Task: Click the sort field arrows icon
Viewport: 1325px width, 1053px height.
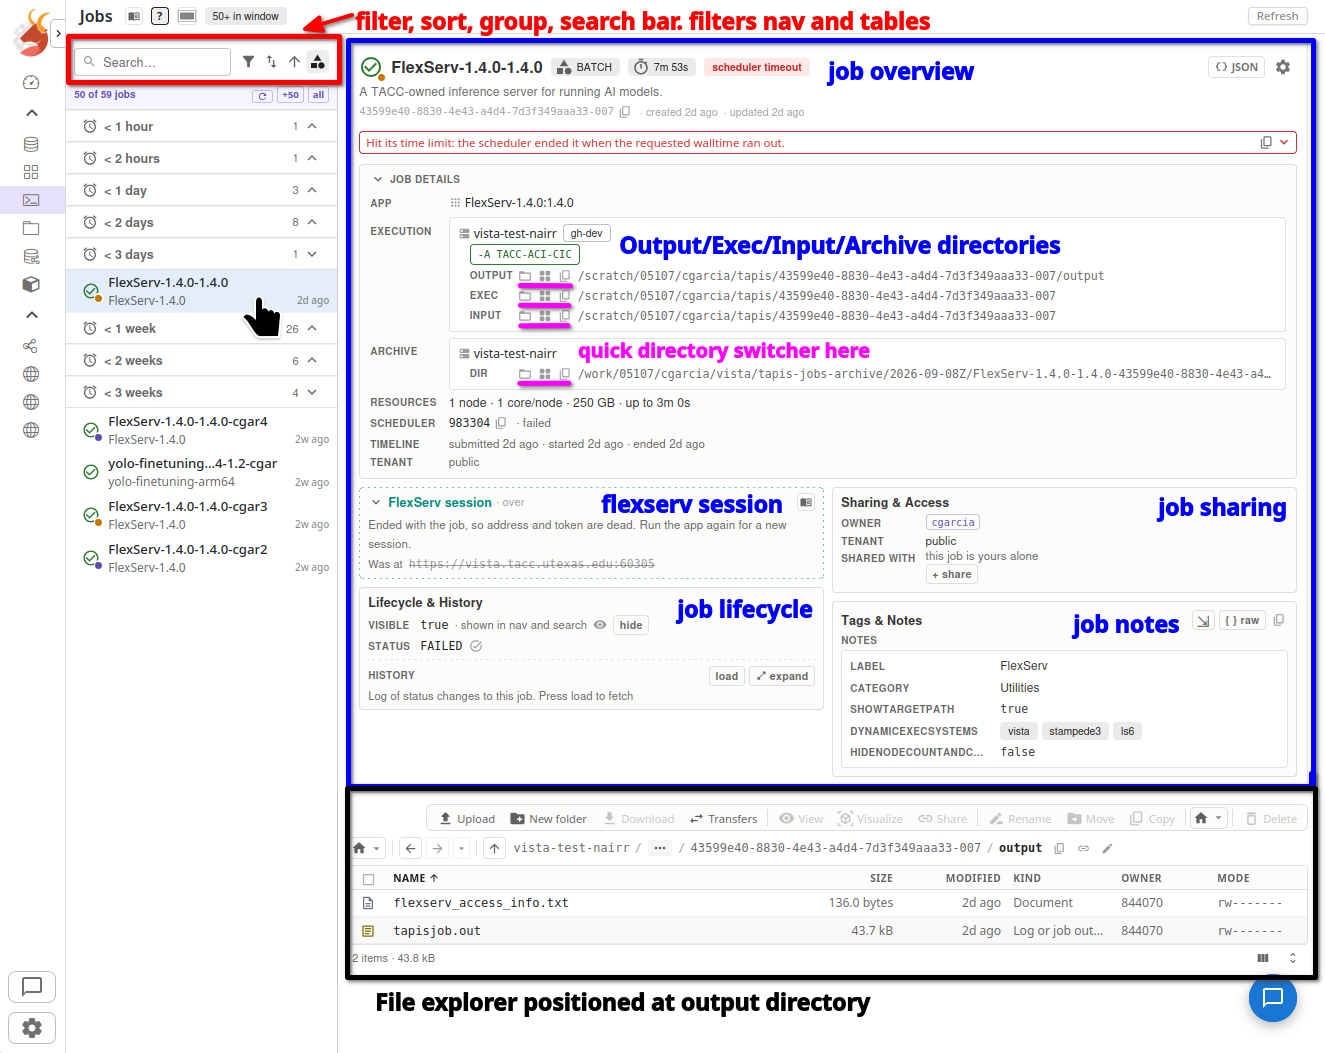Action: click(271, 62)
